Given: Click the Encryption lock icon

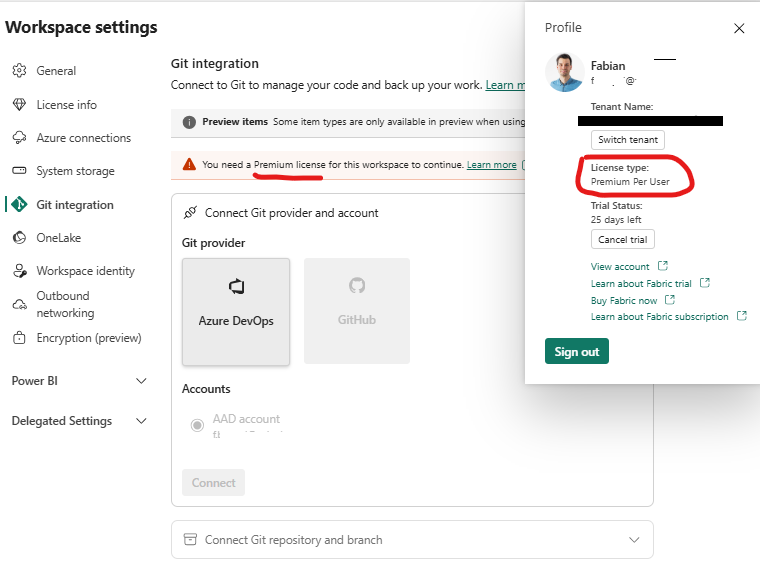Looking at the screenshot, I should 19,337.
